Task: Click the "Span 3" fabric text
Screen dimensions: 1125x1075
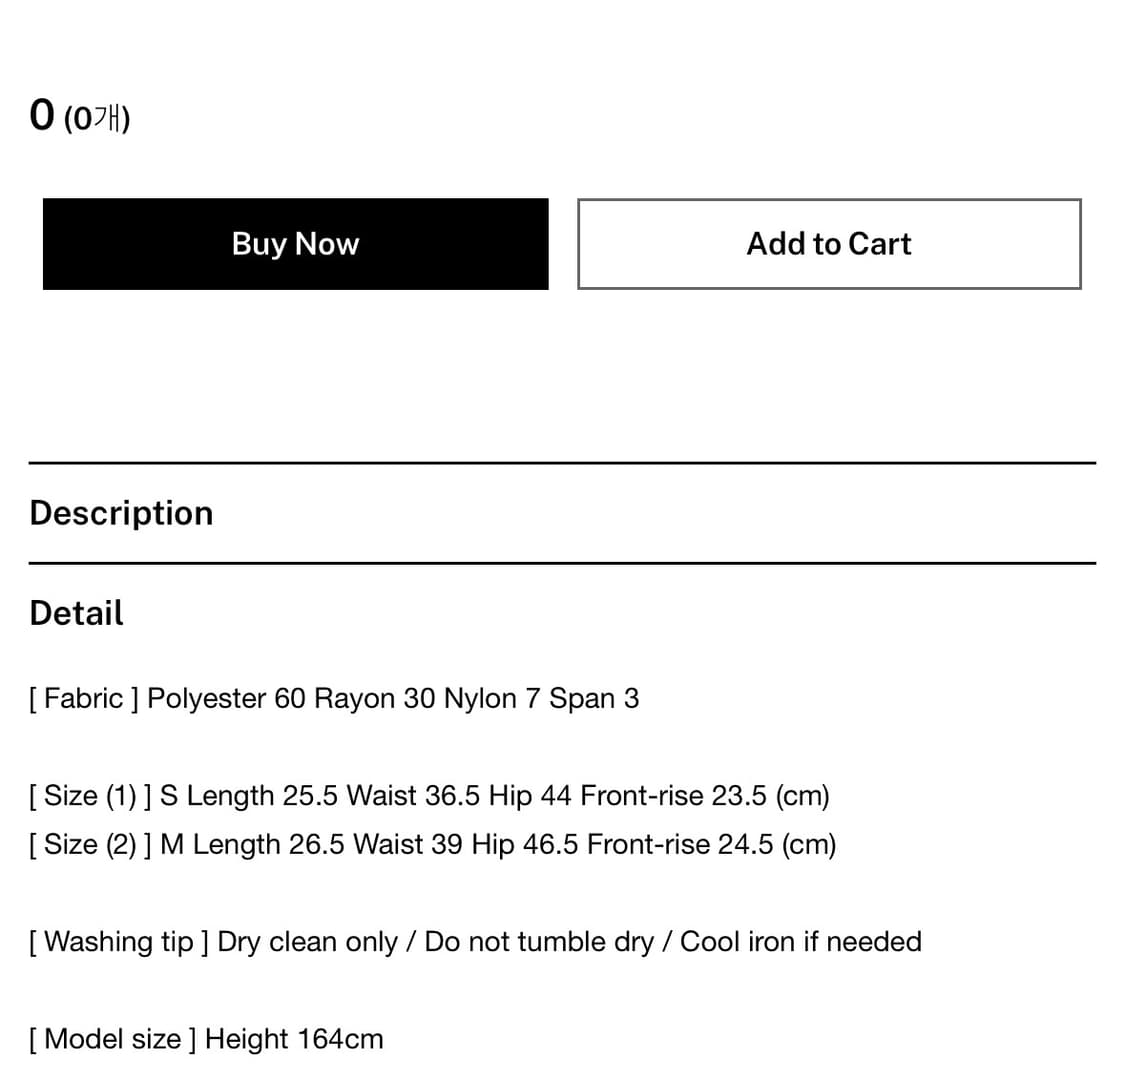Action: [x=594, y=698]
